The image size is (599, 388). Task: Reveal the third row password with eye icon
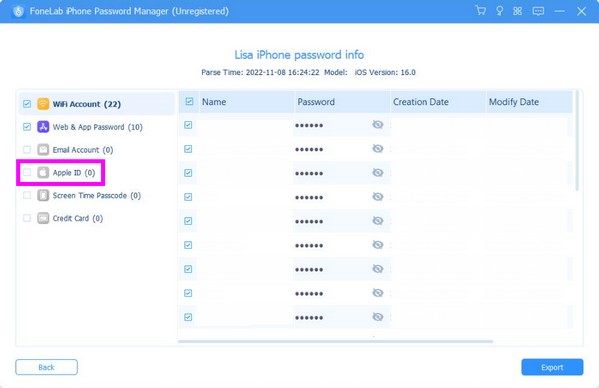[377, 173]
